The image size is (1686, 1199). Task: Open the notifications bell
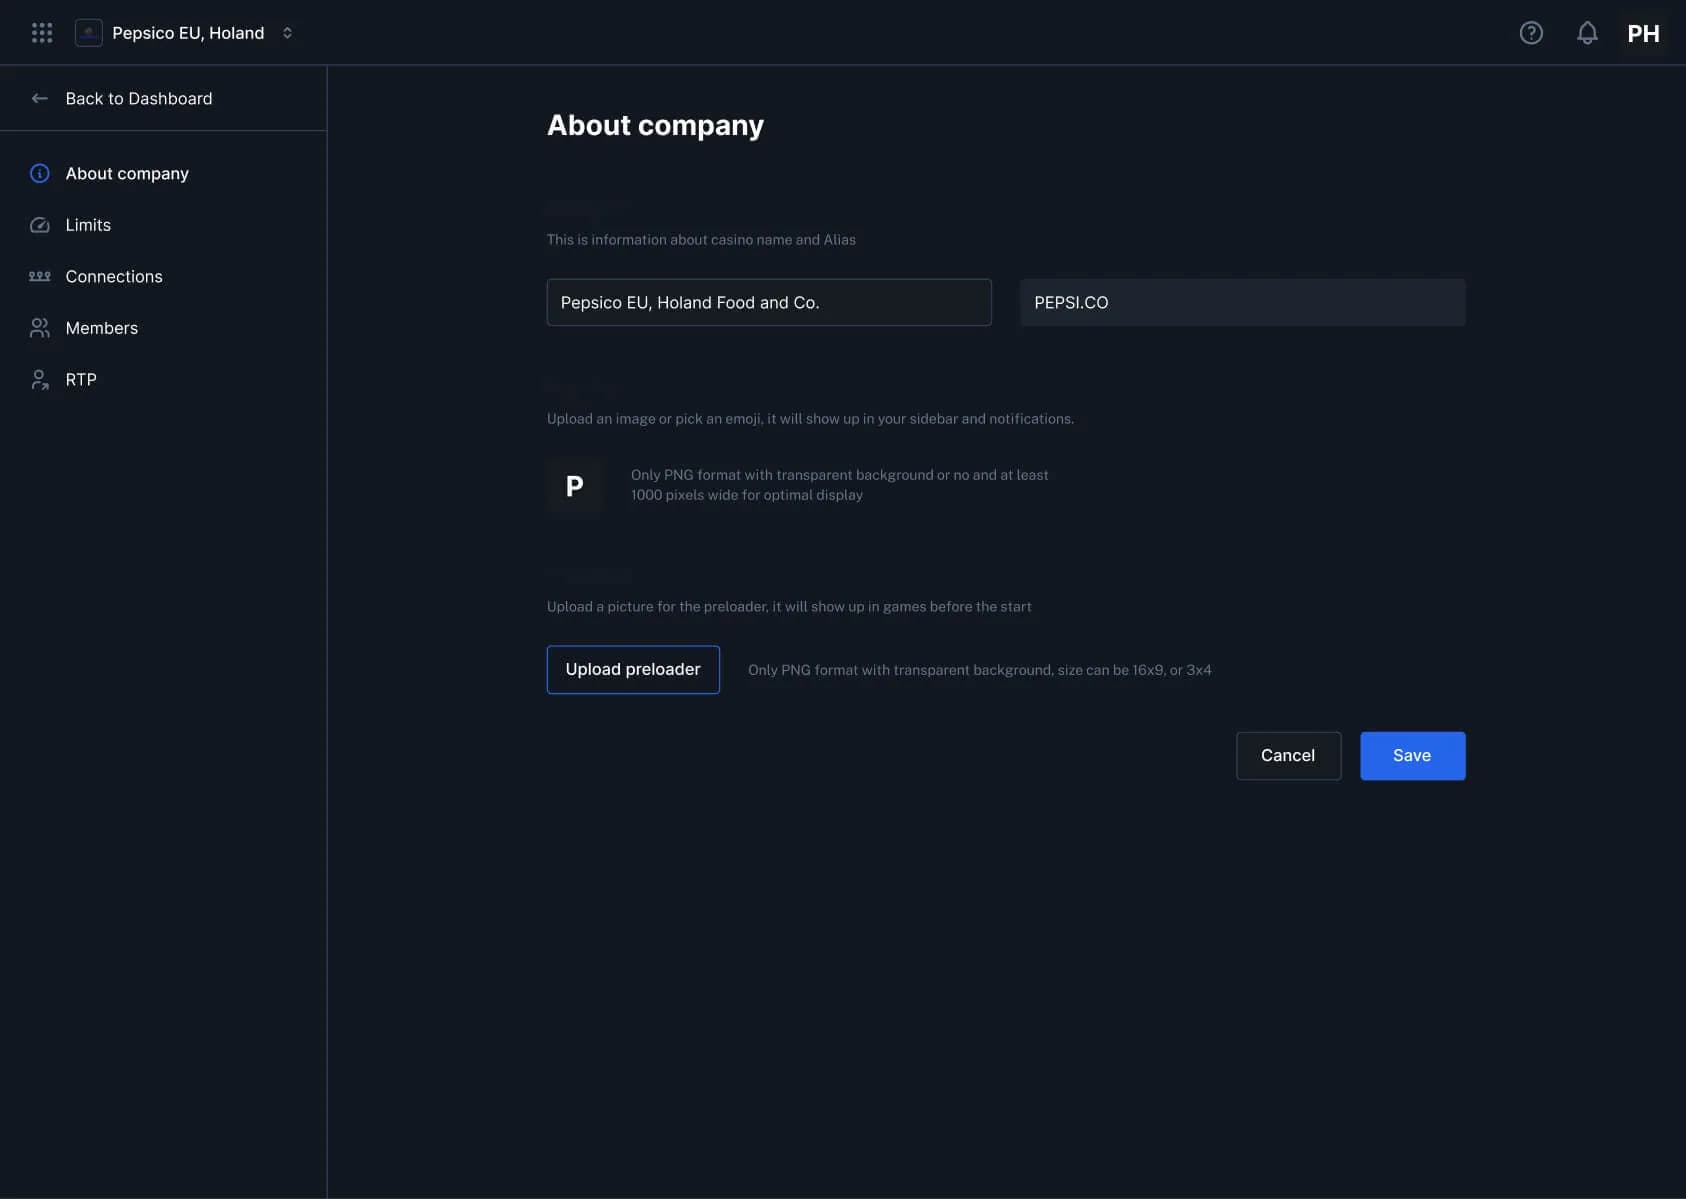pyautogui.click(x=1586, y=33)
